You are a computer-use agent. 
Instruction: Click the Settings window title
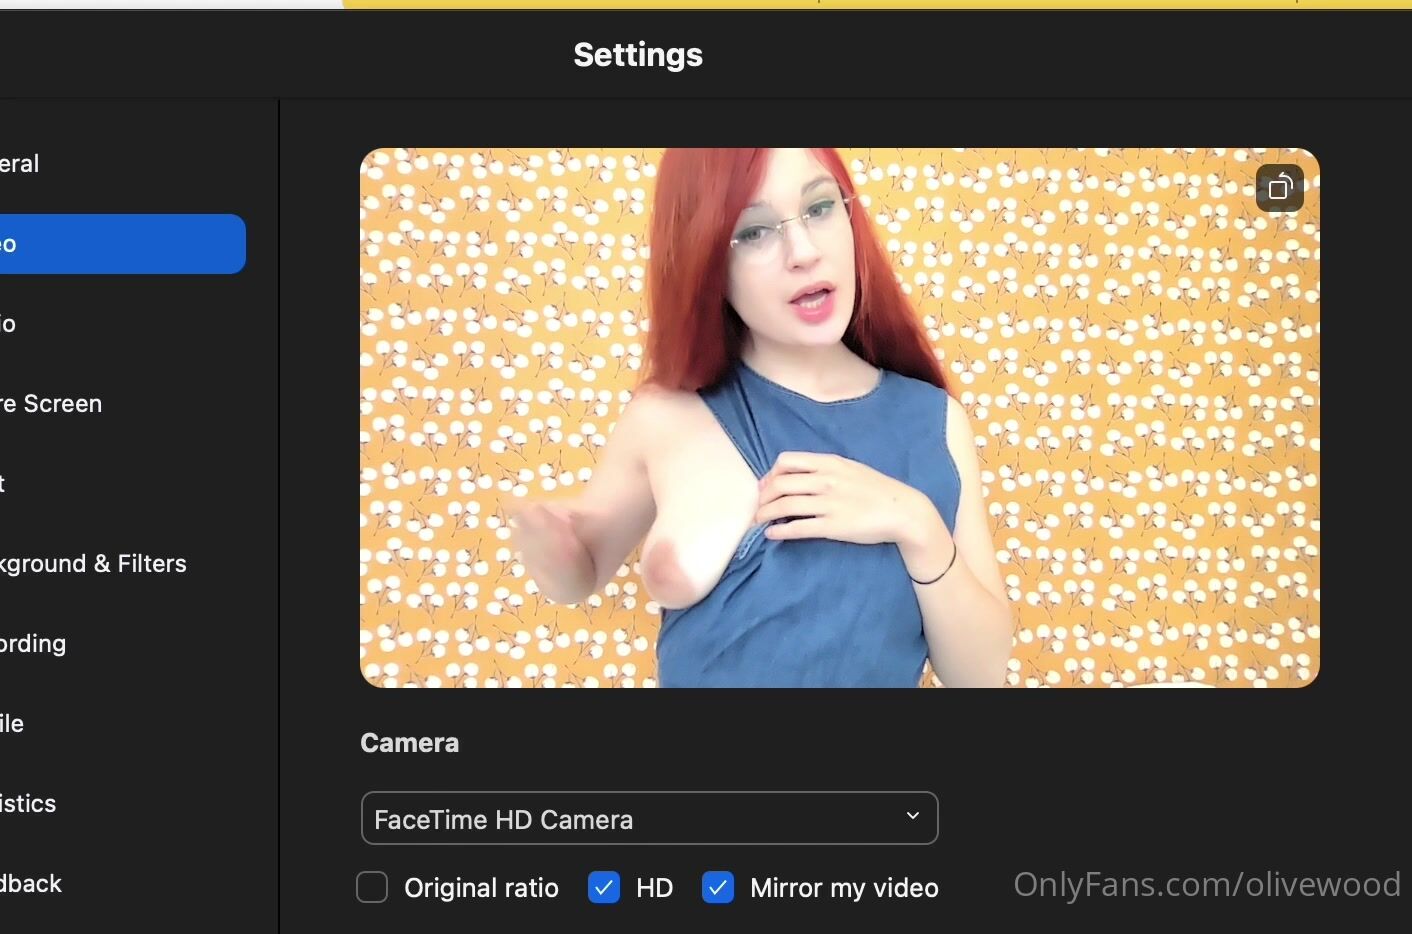(x=638, y=55)
